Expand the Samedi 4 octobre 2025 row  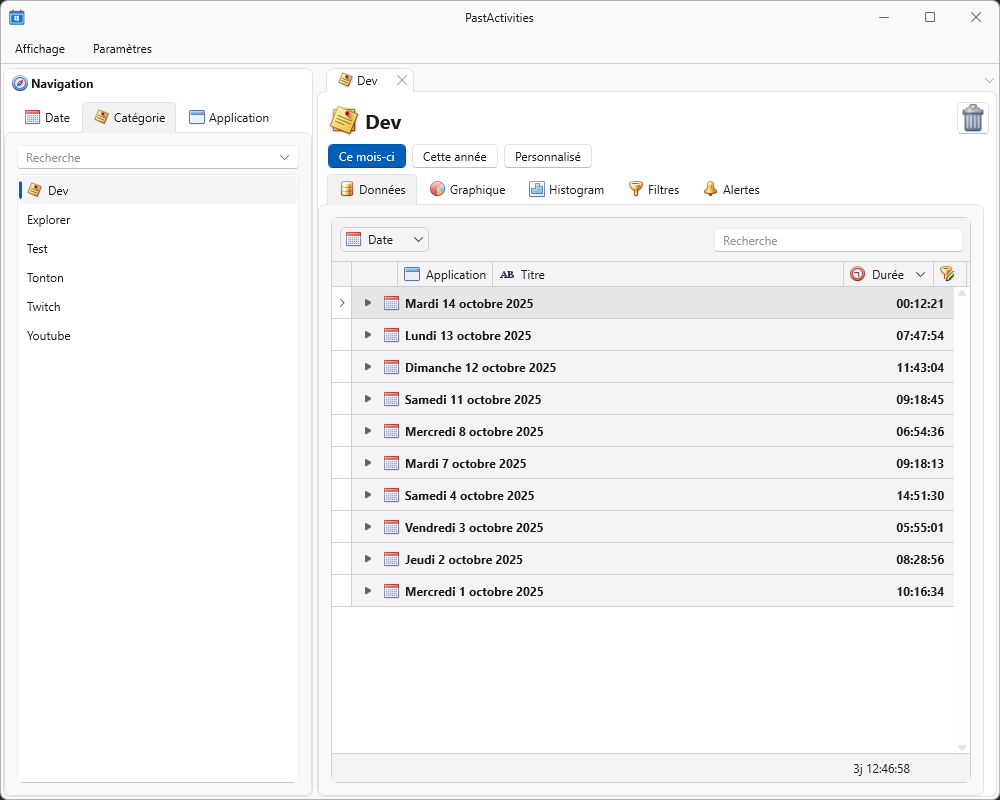368,495
